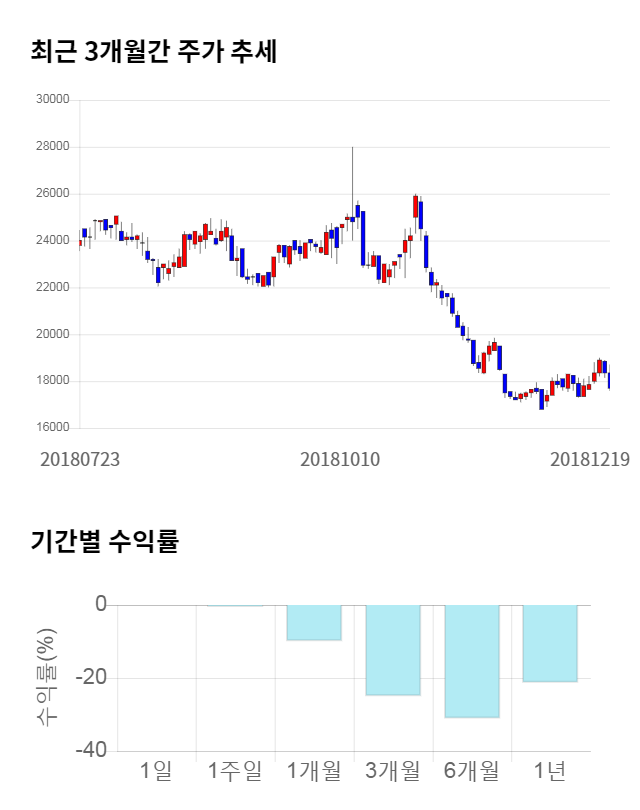
Task: Click the 1일 period label
Action: [x=156, y=771]
